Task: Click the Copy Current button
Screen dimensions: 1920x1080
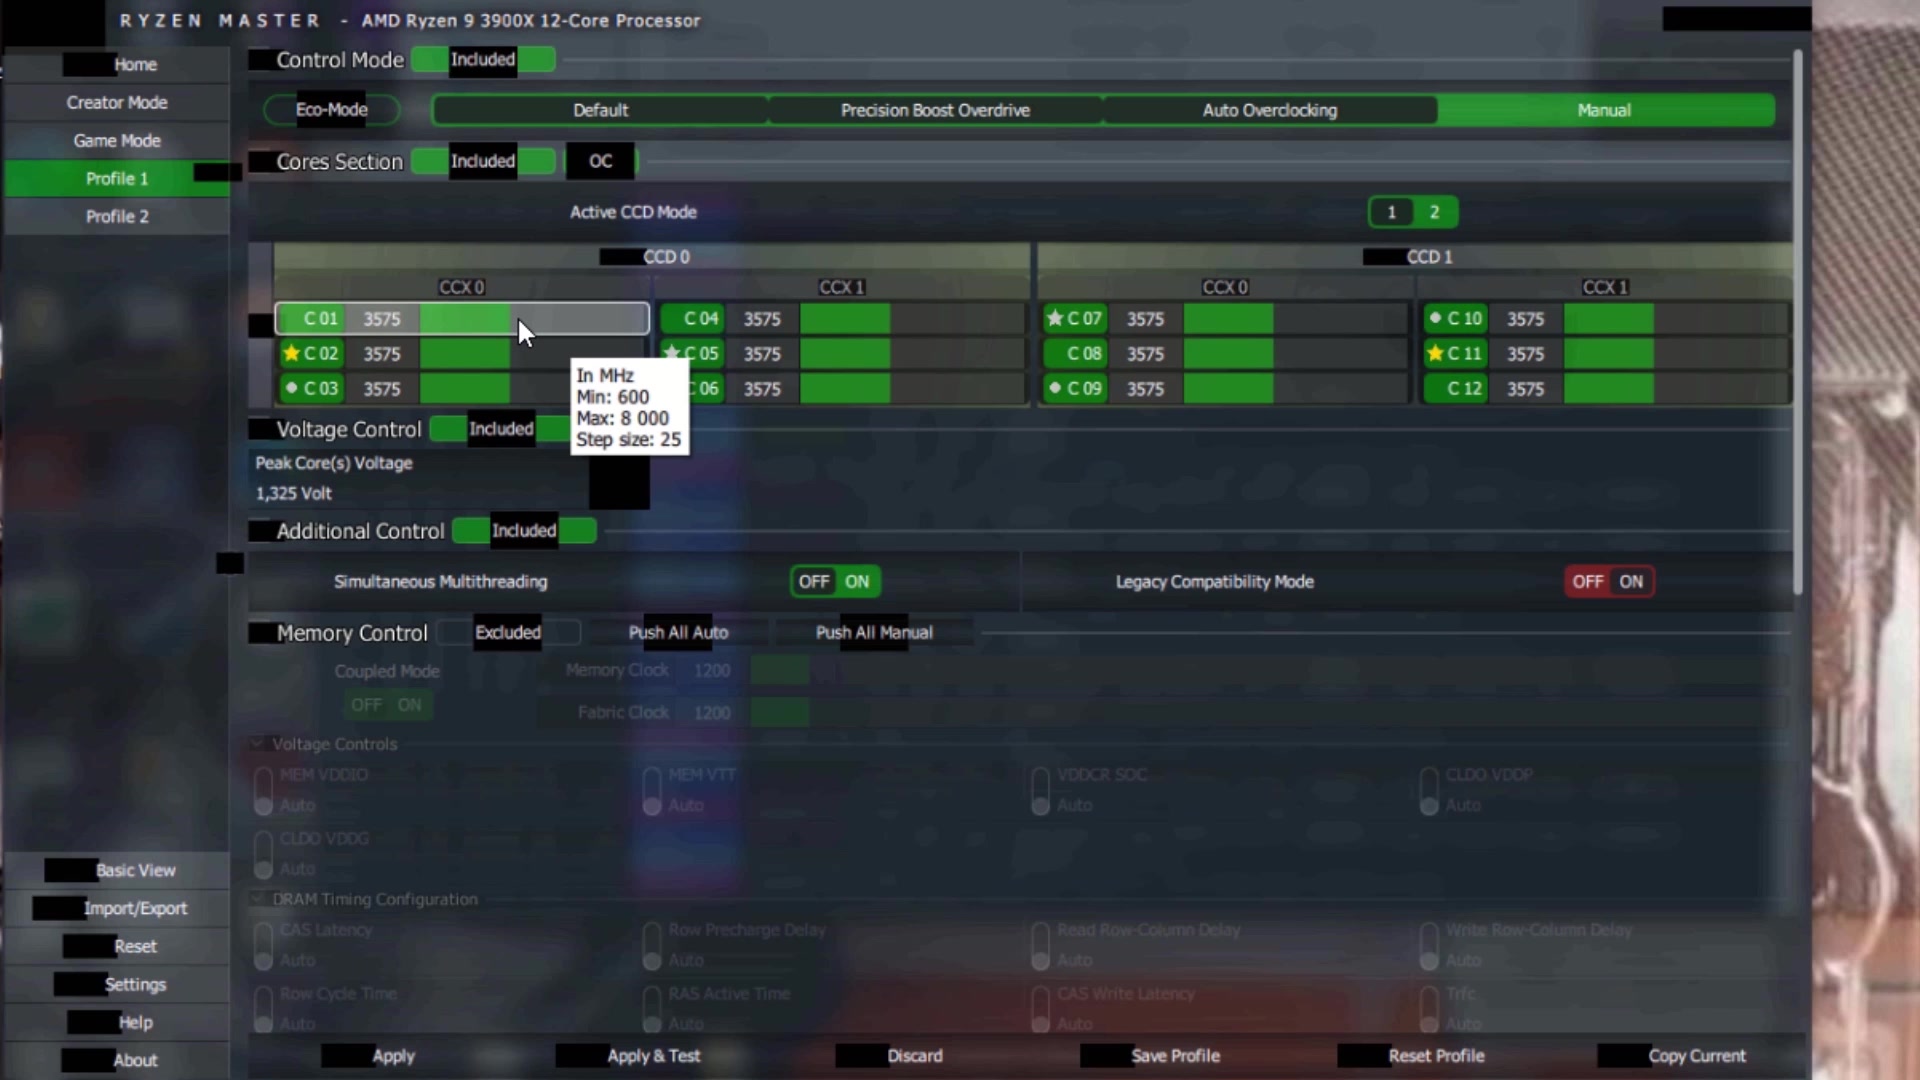Action: 1673,1056
